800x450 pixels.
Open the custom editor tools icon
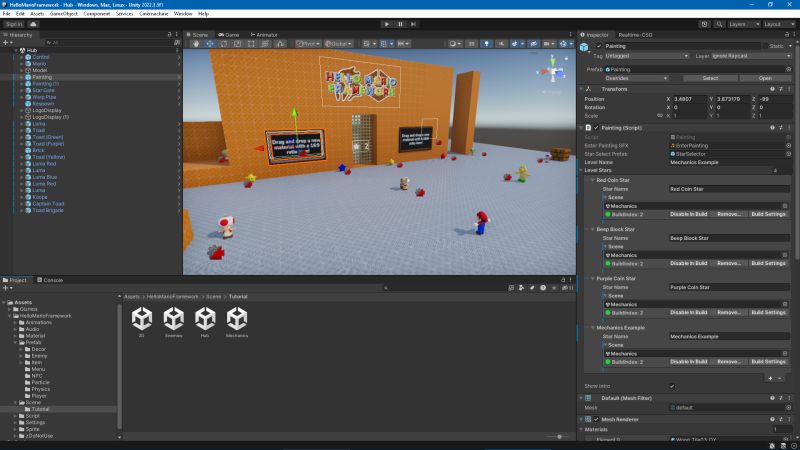coord(280,44)
